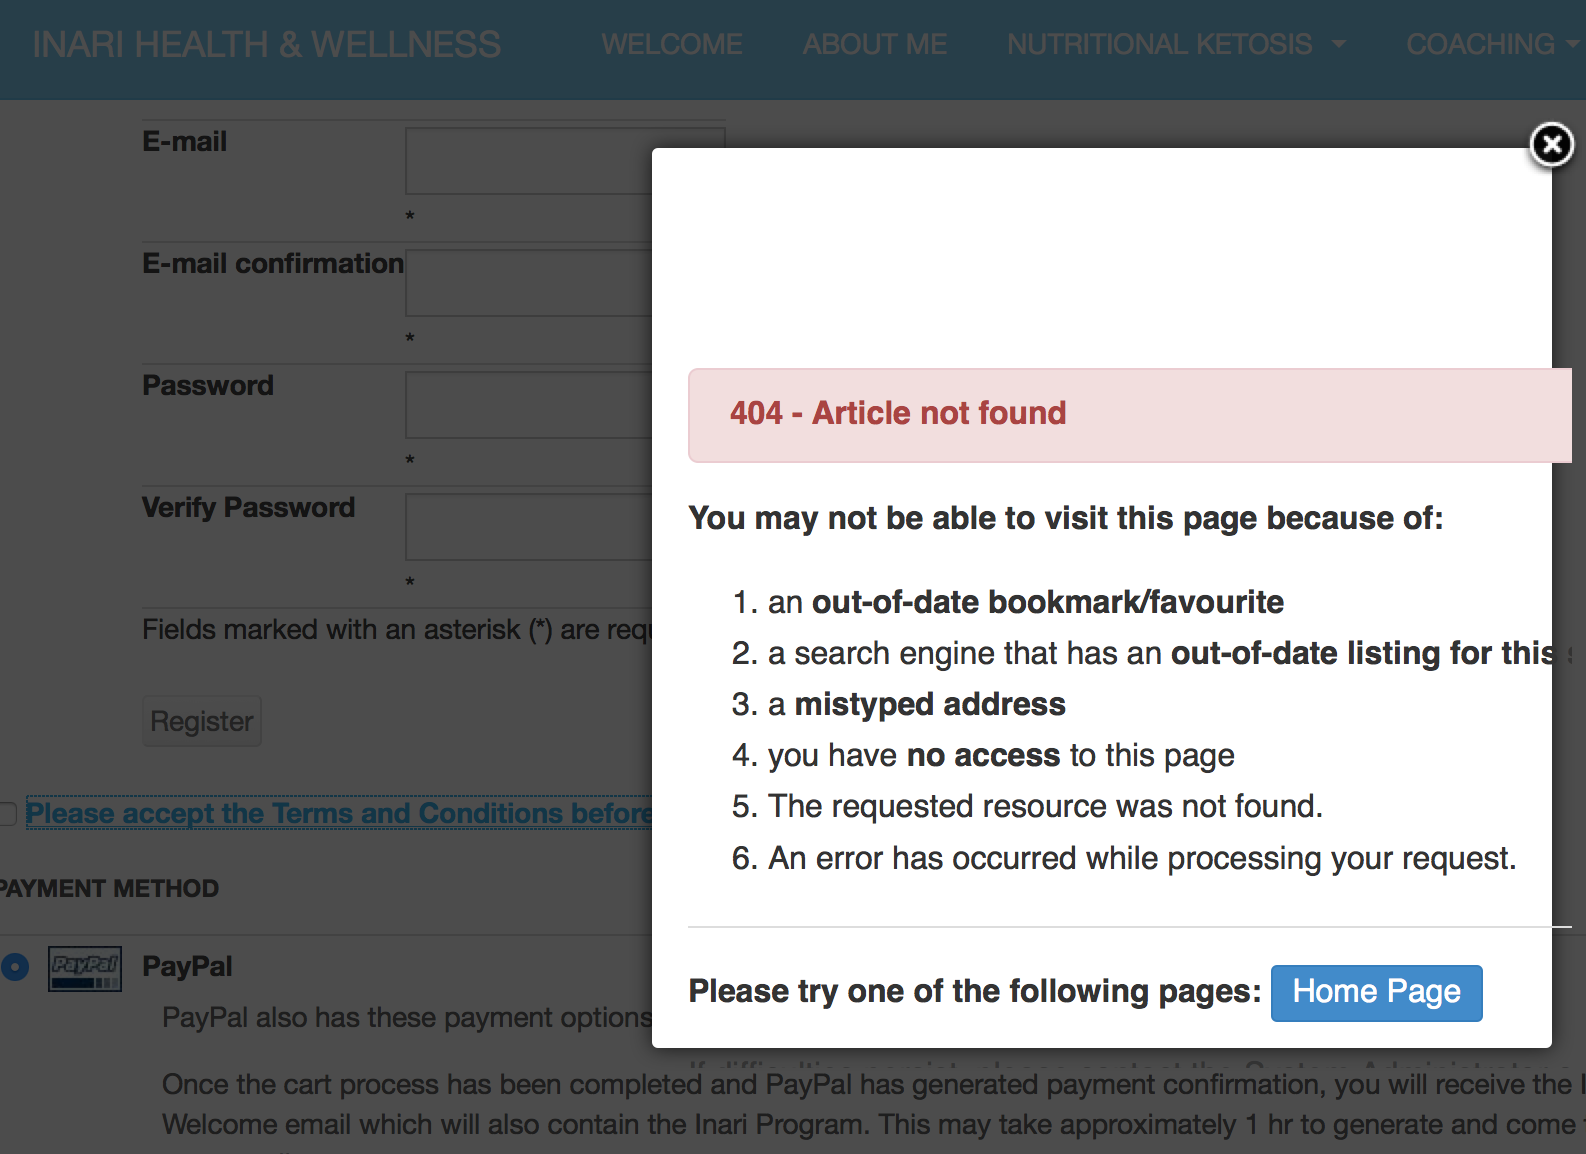Screen dimensions: 1586x1154
Task: Click the mistyped address list item
Action: tap(916, 705)
